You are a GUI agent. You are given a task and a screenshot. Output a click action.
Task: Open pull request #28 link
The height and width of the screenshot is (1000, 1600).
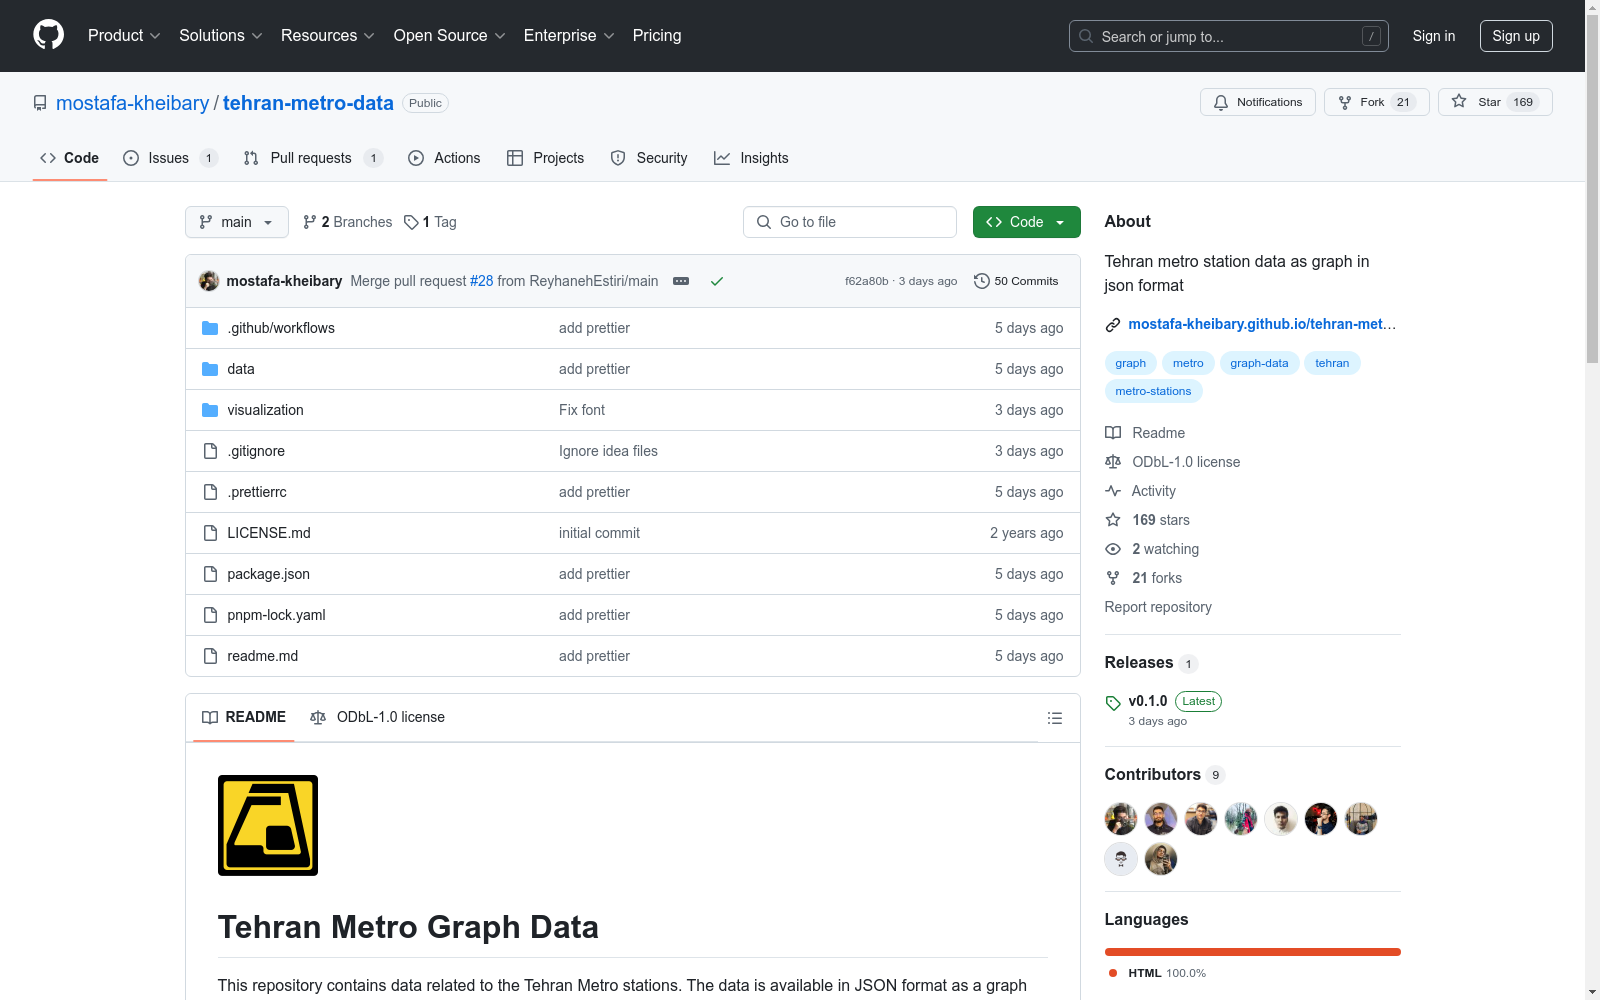(x=482, y=281)
